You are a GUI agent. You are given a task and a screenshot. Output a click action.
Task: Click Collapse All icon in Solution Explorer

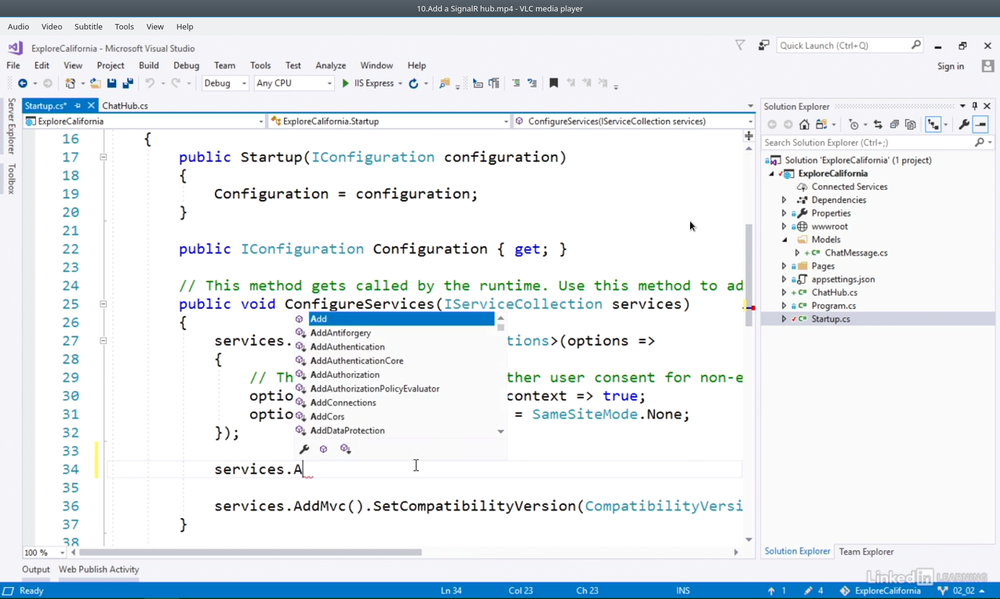[x=894, y=125]
